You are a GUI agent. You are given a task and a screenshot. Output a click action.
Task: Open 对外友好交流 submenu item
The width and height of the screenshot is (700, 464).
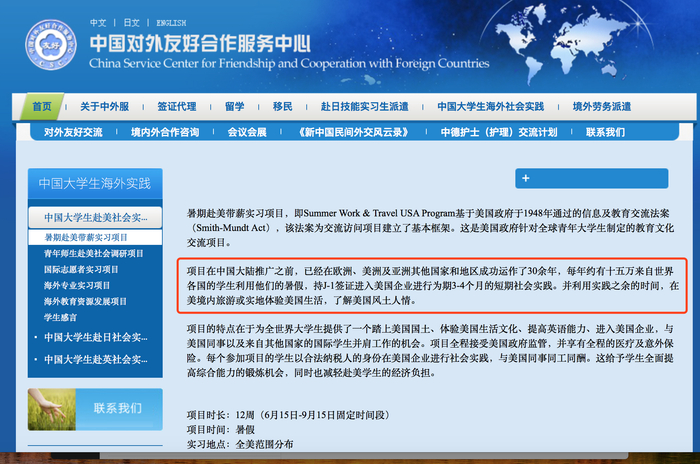pos(73,132)
